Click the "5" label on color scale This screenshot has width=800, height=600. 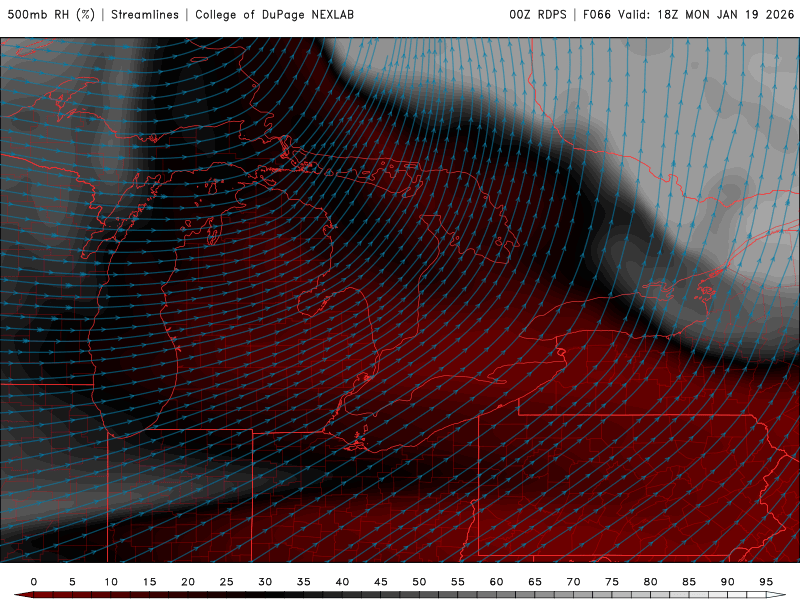[72, 582]
